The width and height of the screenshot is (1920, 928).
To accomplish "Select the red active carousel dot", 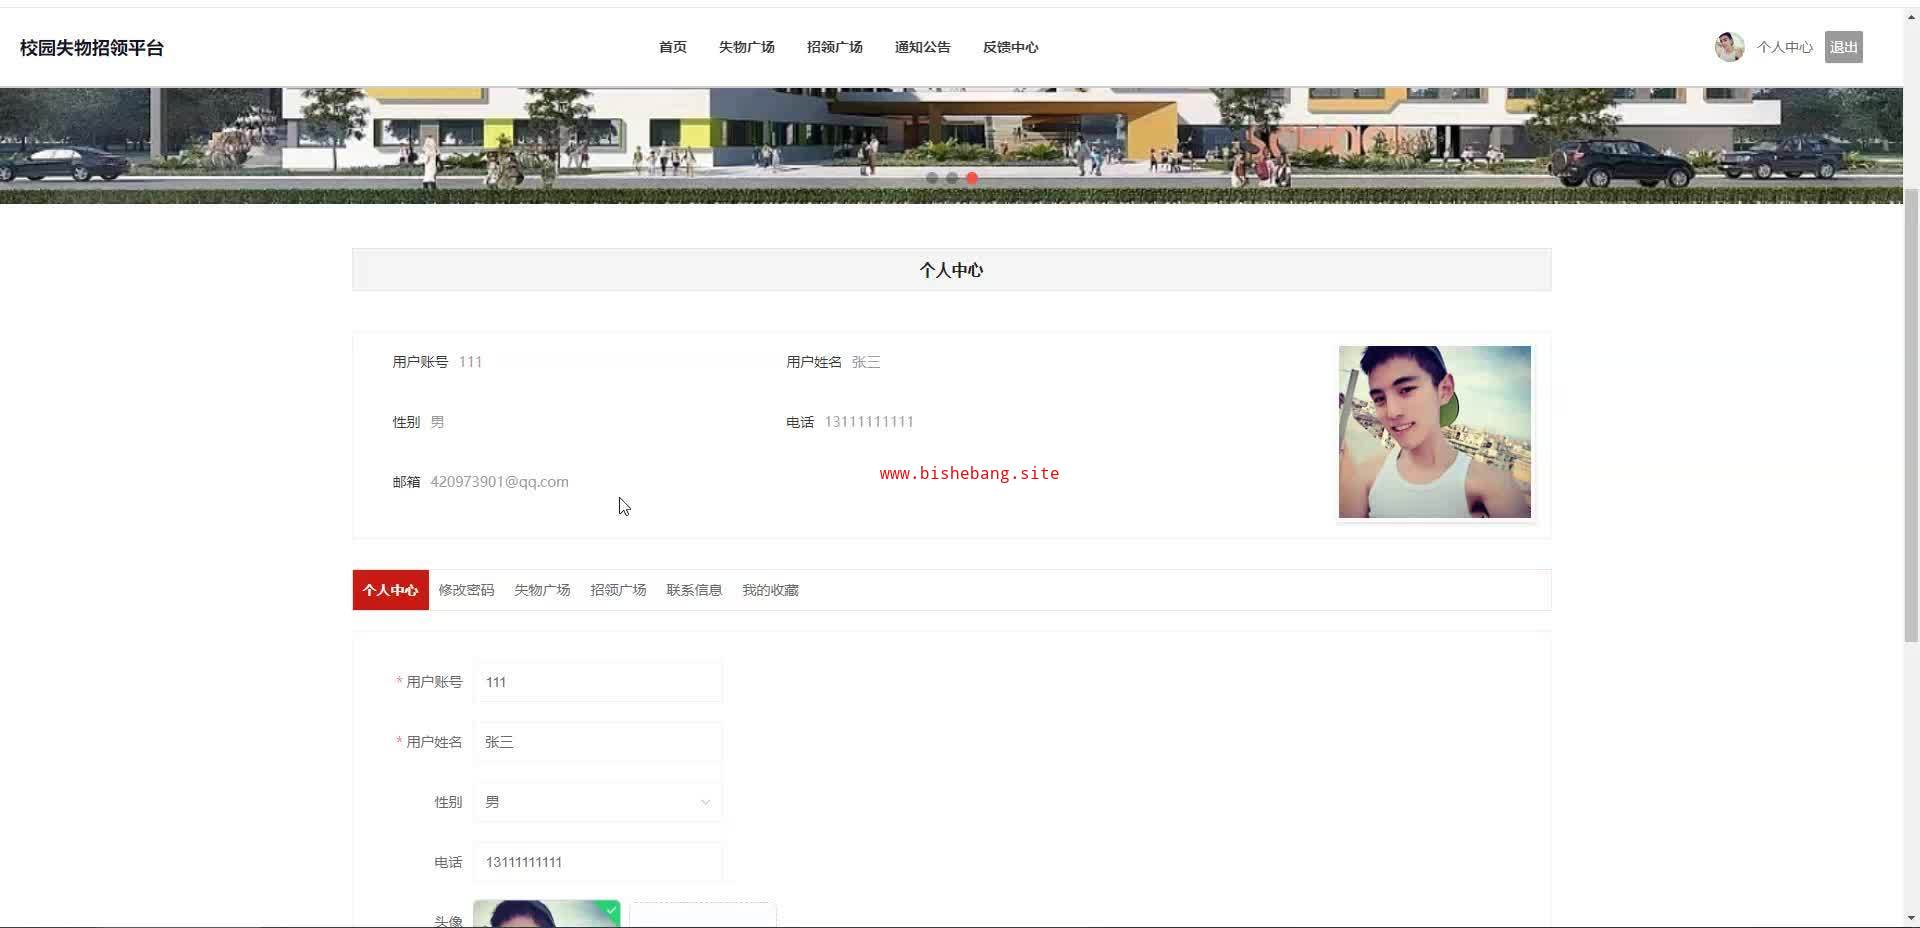I will (972, 178).
